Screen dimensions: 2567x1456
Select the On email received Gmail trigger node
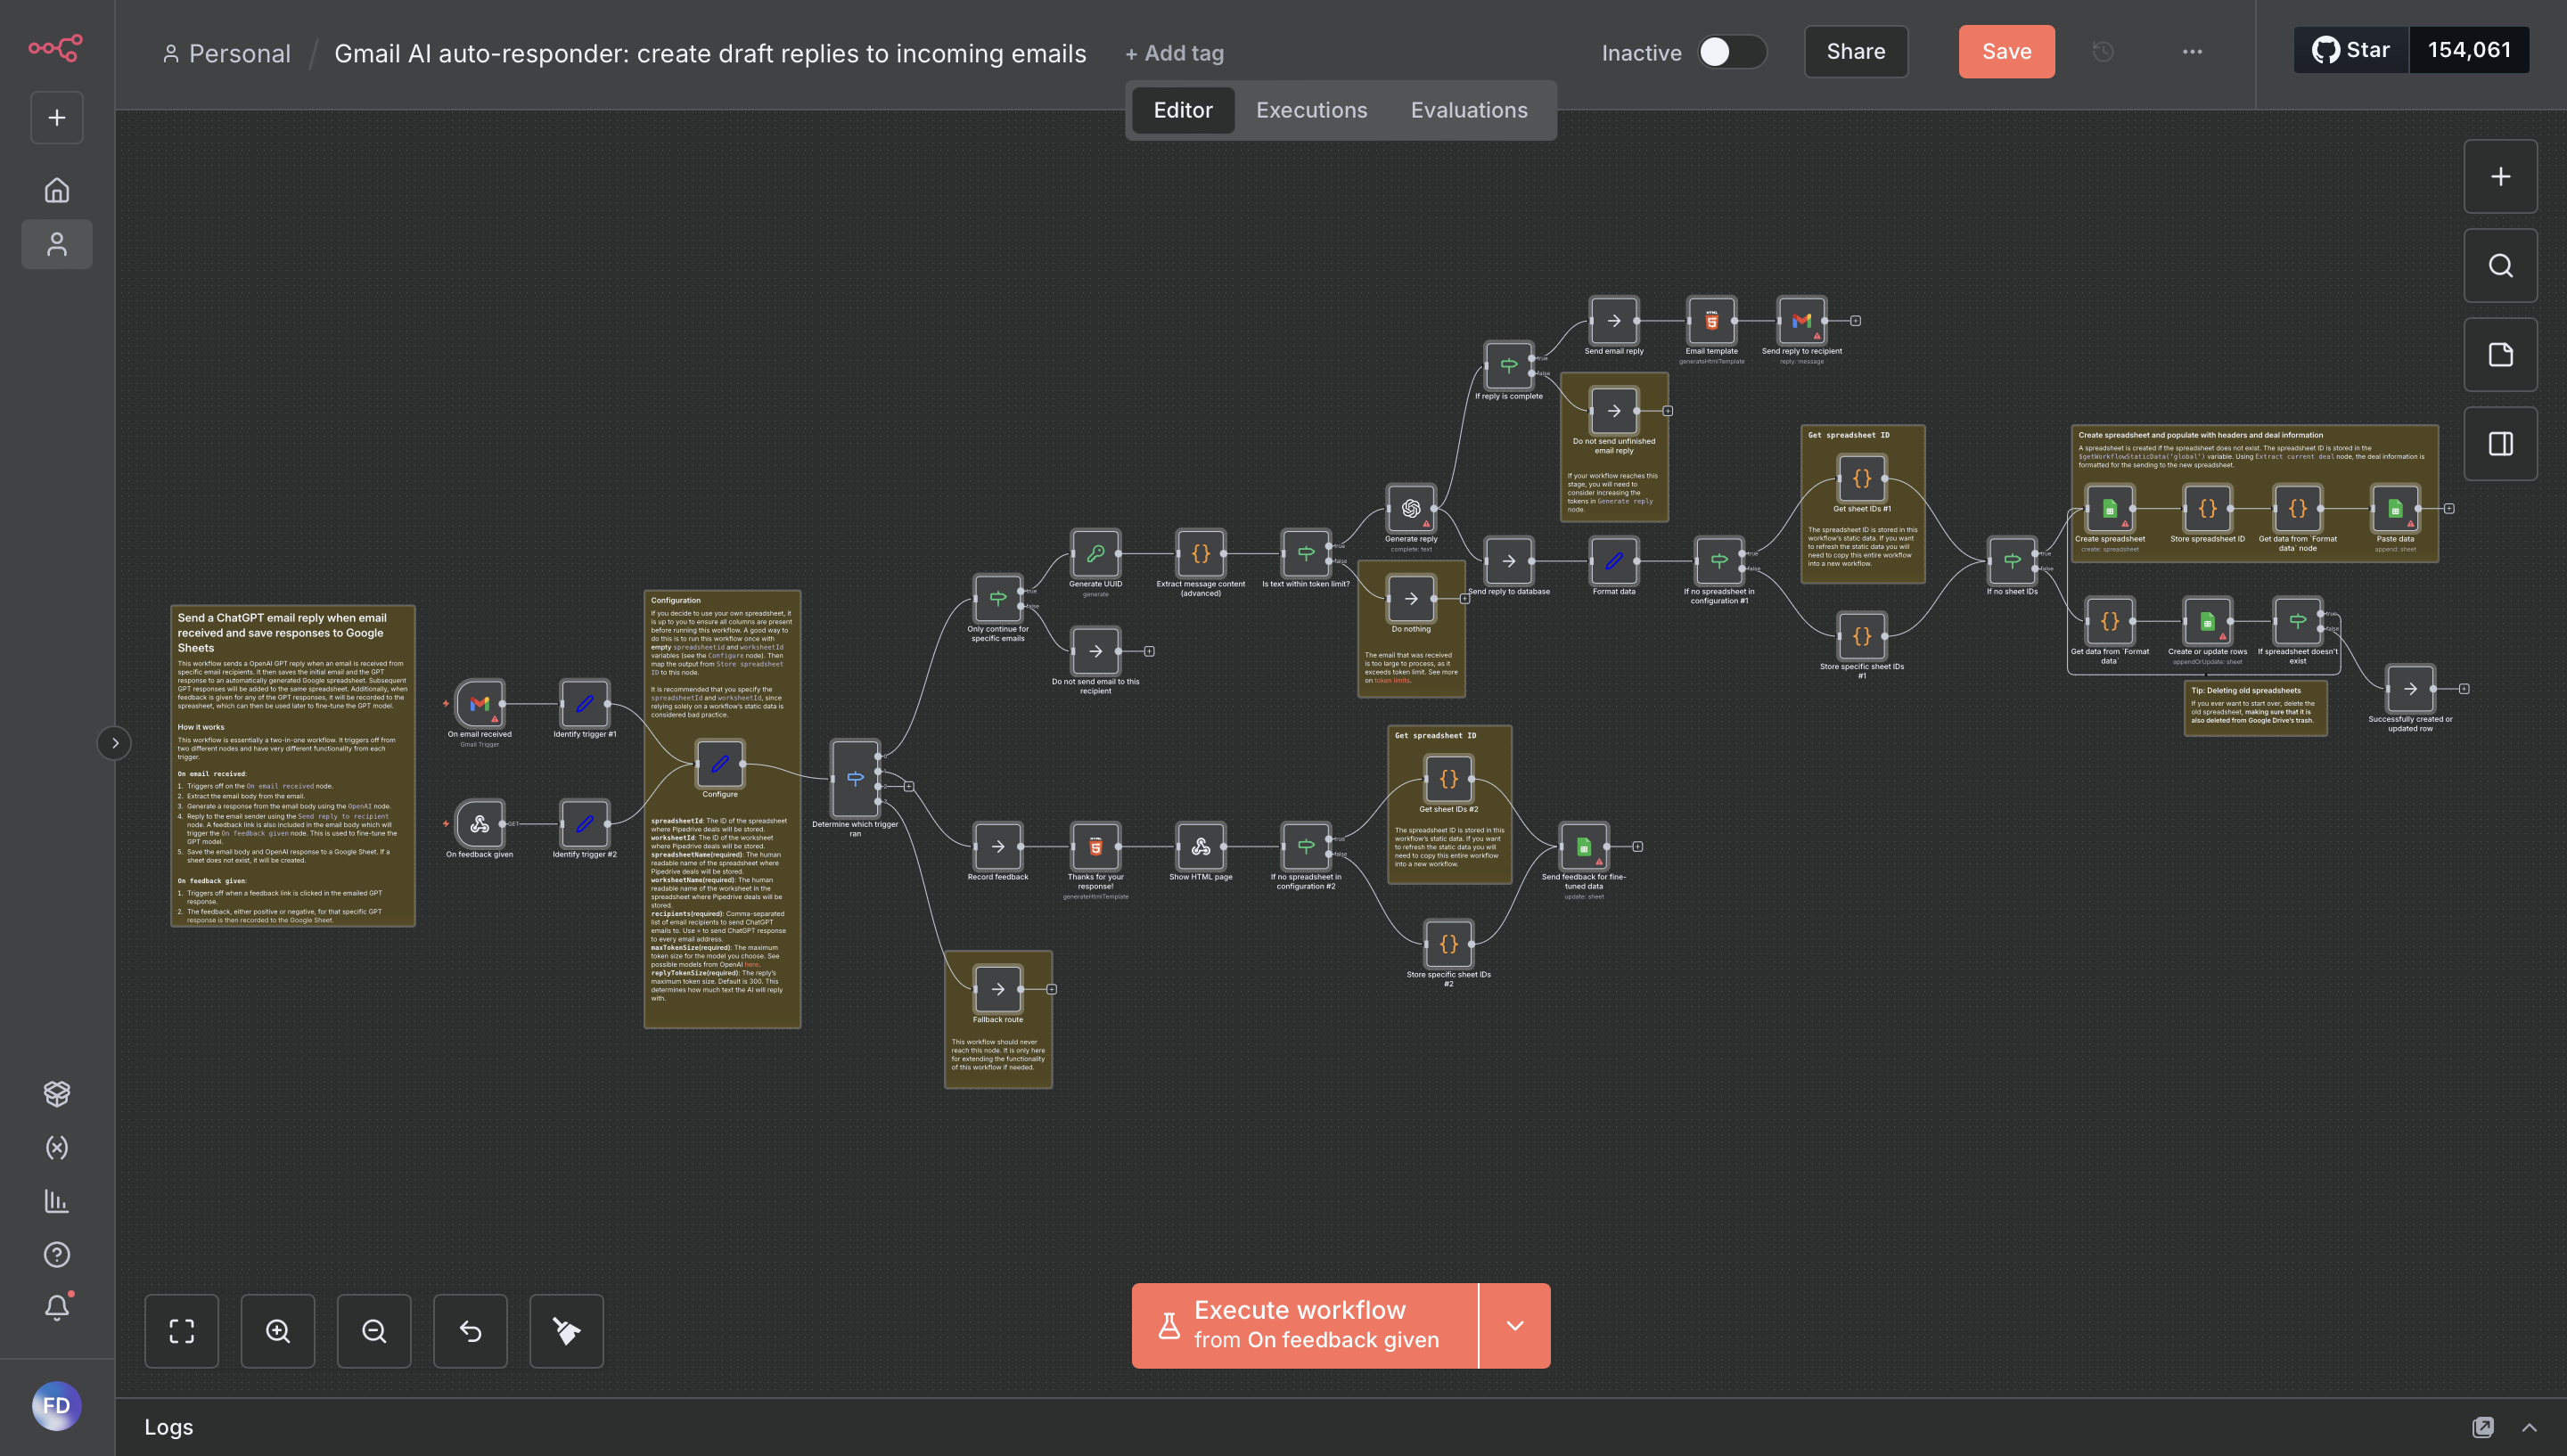(480, 704)
